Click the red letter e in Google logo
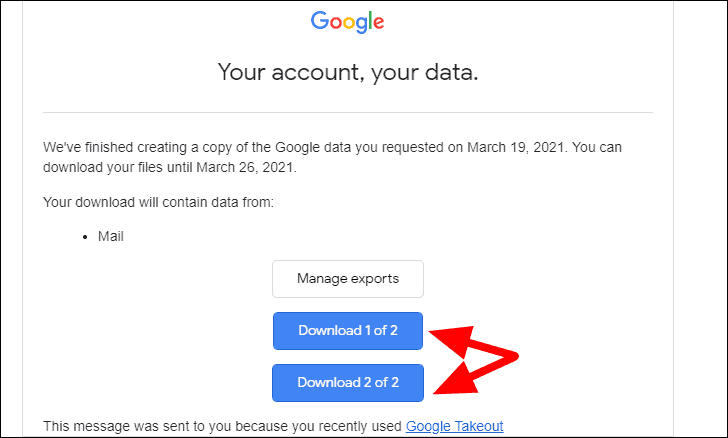 tap(378, 23)
